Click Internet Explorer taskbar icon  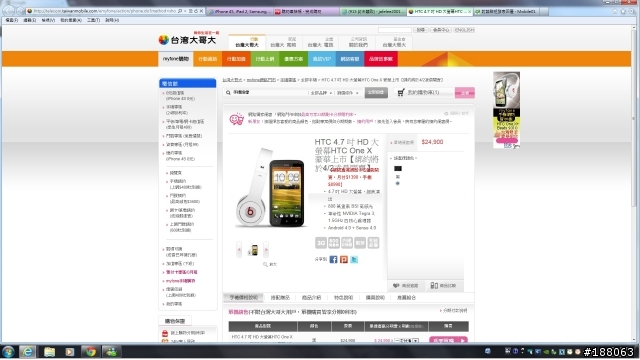point(28,351)
